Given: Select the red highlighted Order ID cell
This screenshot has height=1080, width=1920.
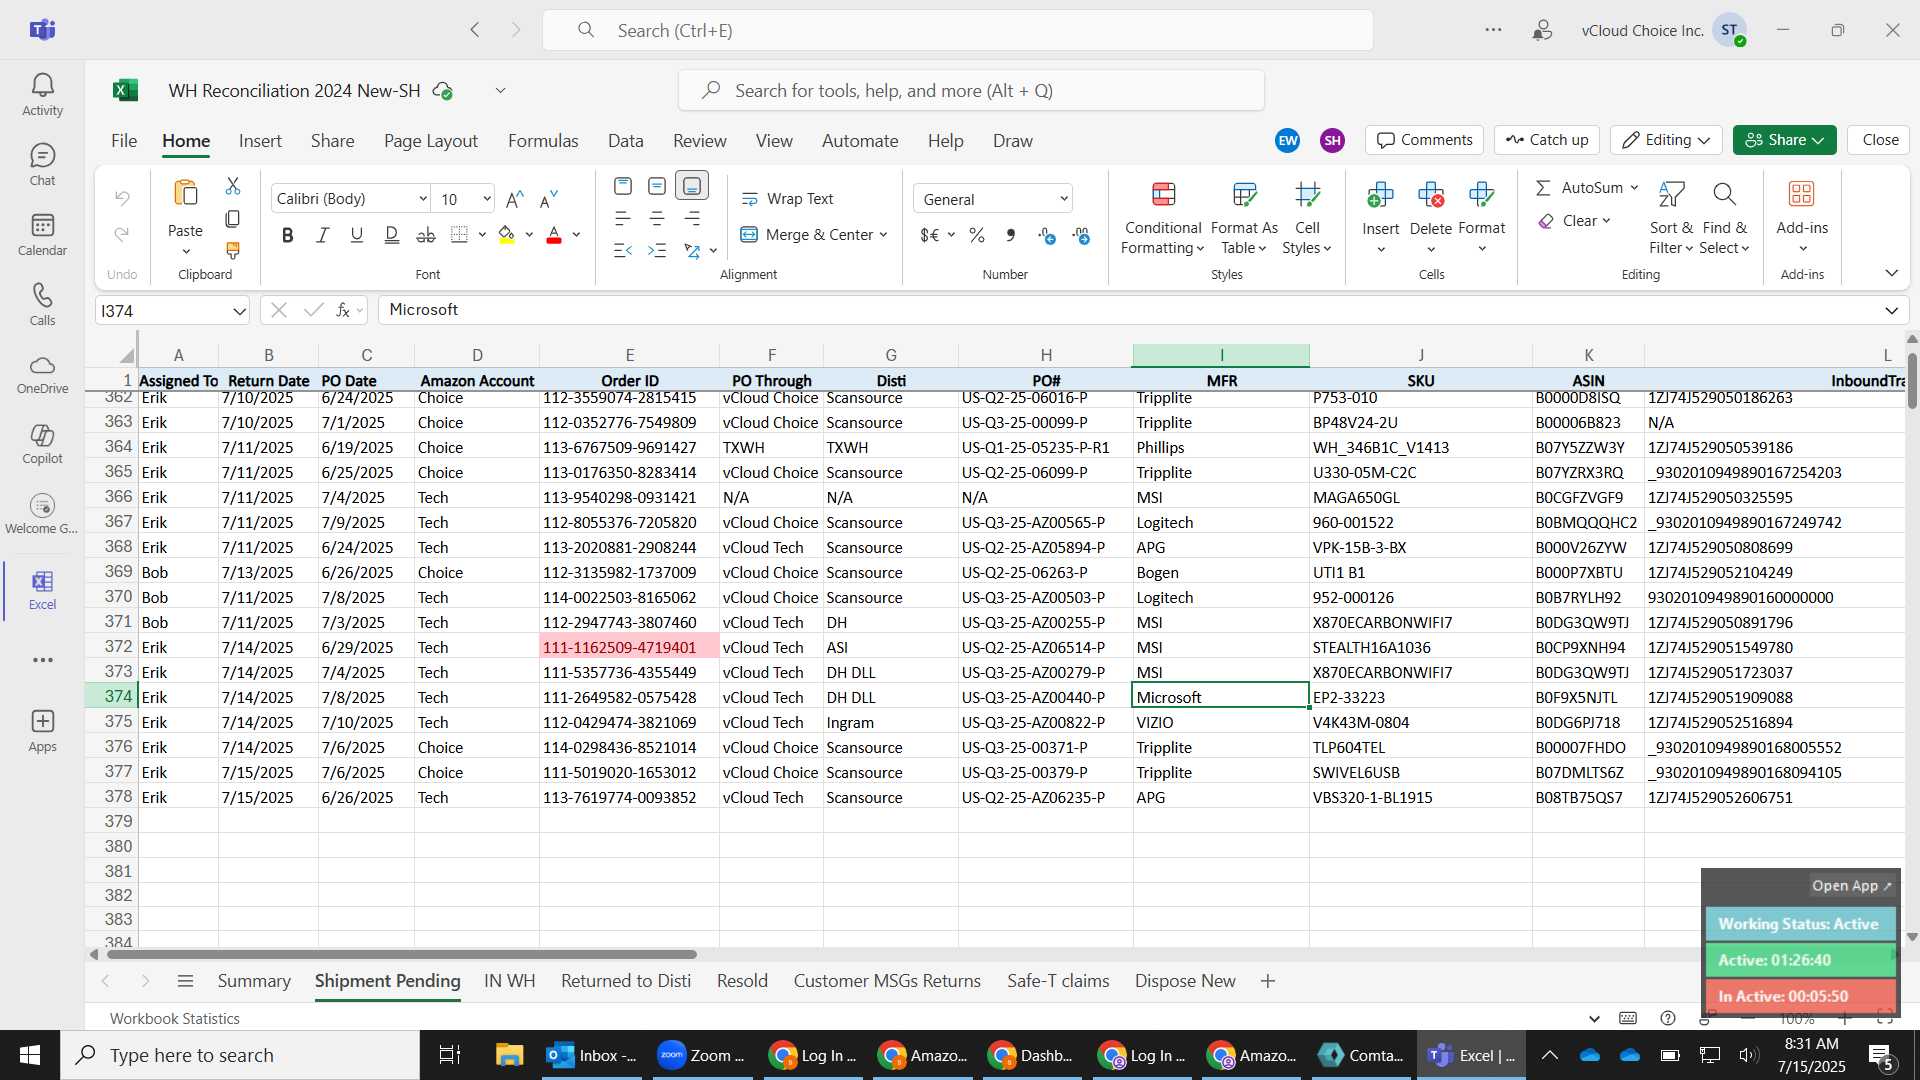Looking at the screenshot, I should (629, 647).
